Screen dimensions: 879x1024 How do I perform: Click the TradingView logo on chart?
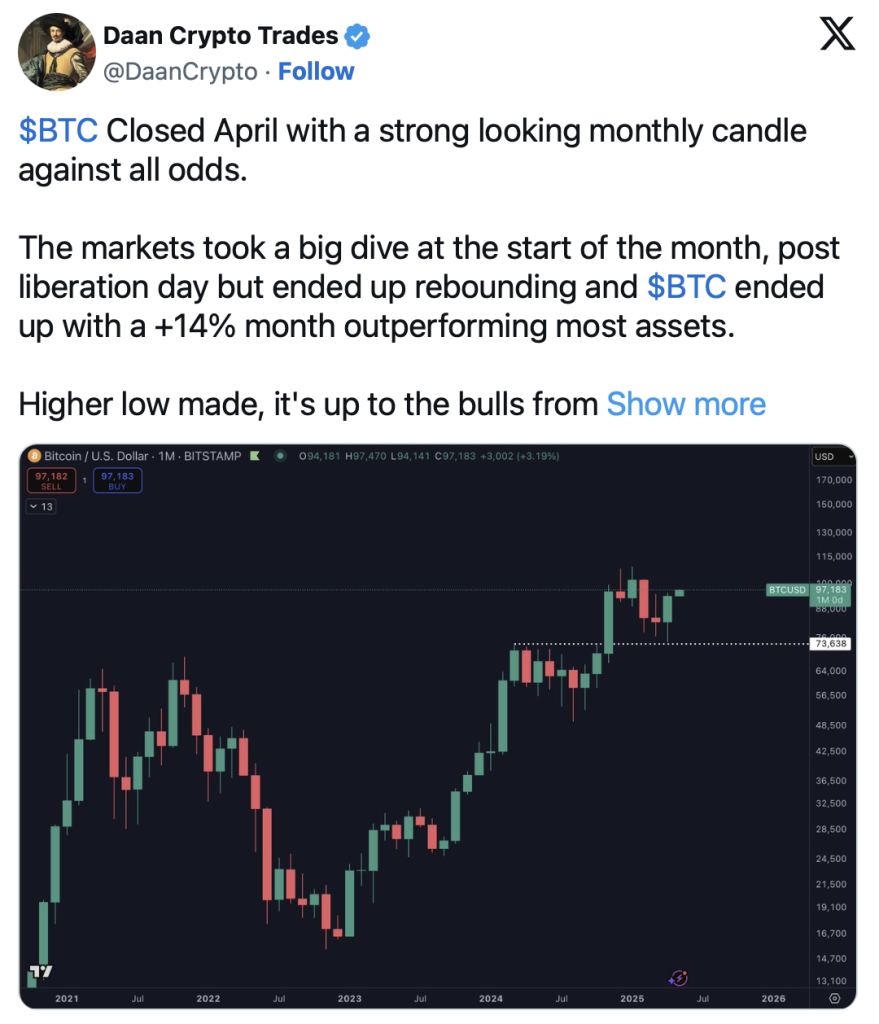pyautogui.click(x=40, y=972)
